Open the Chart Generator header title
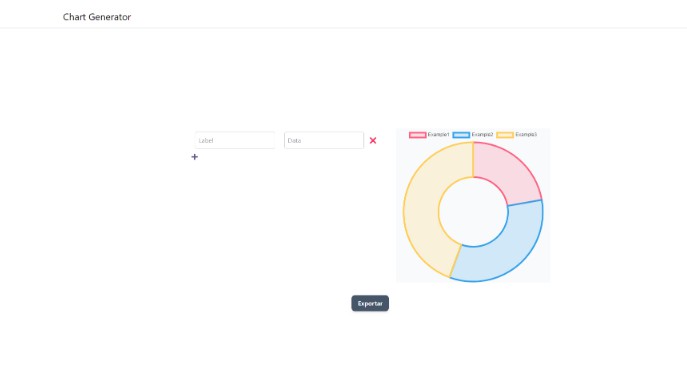 [97, 17]
